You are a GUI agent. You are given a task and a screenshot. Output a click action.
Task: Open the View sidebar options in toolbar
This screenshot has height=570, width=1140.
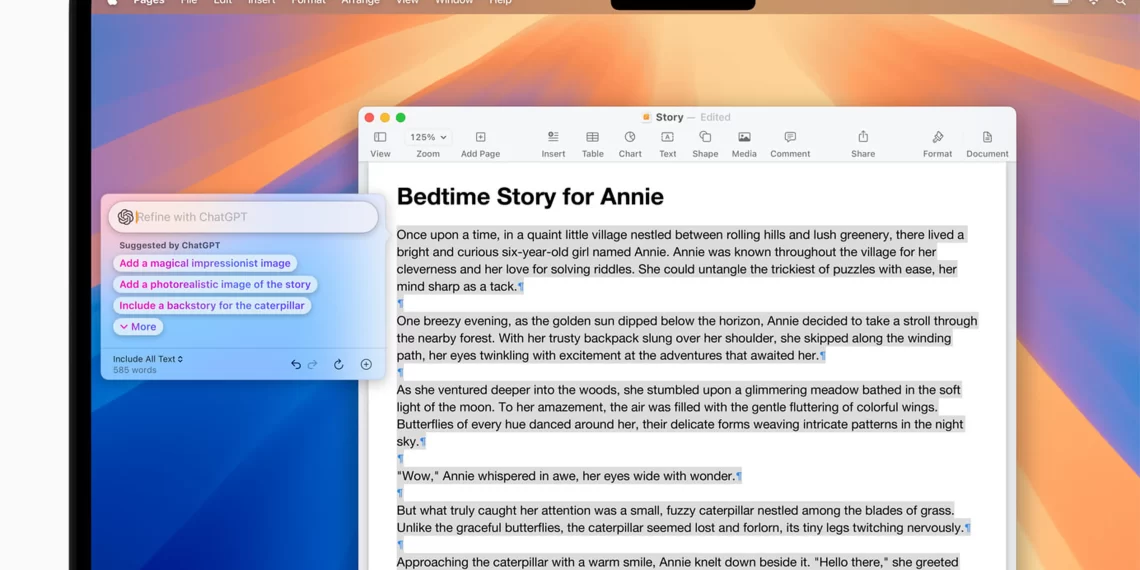(380, 138)
